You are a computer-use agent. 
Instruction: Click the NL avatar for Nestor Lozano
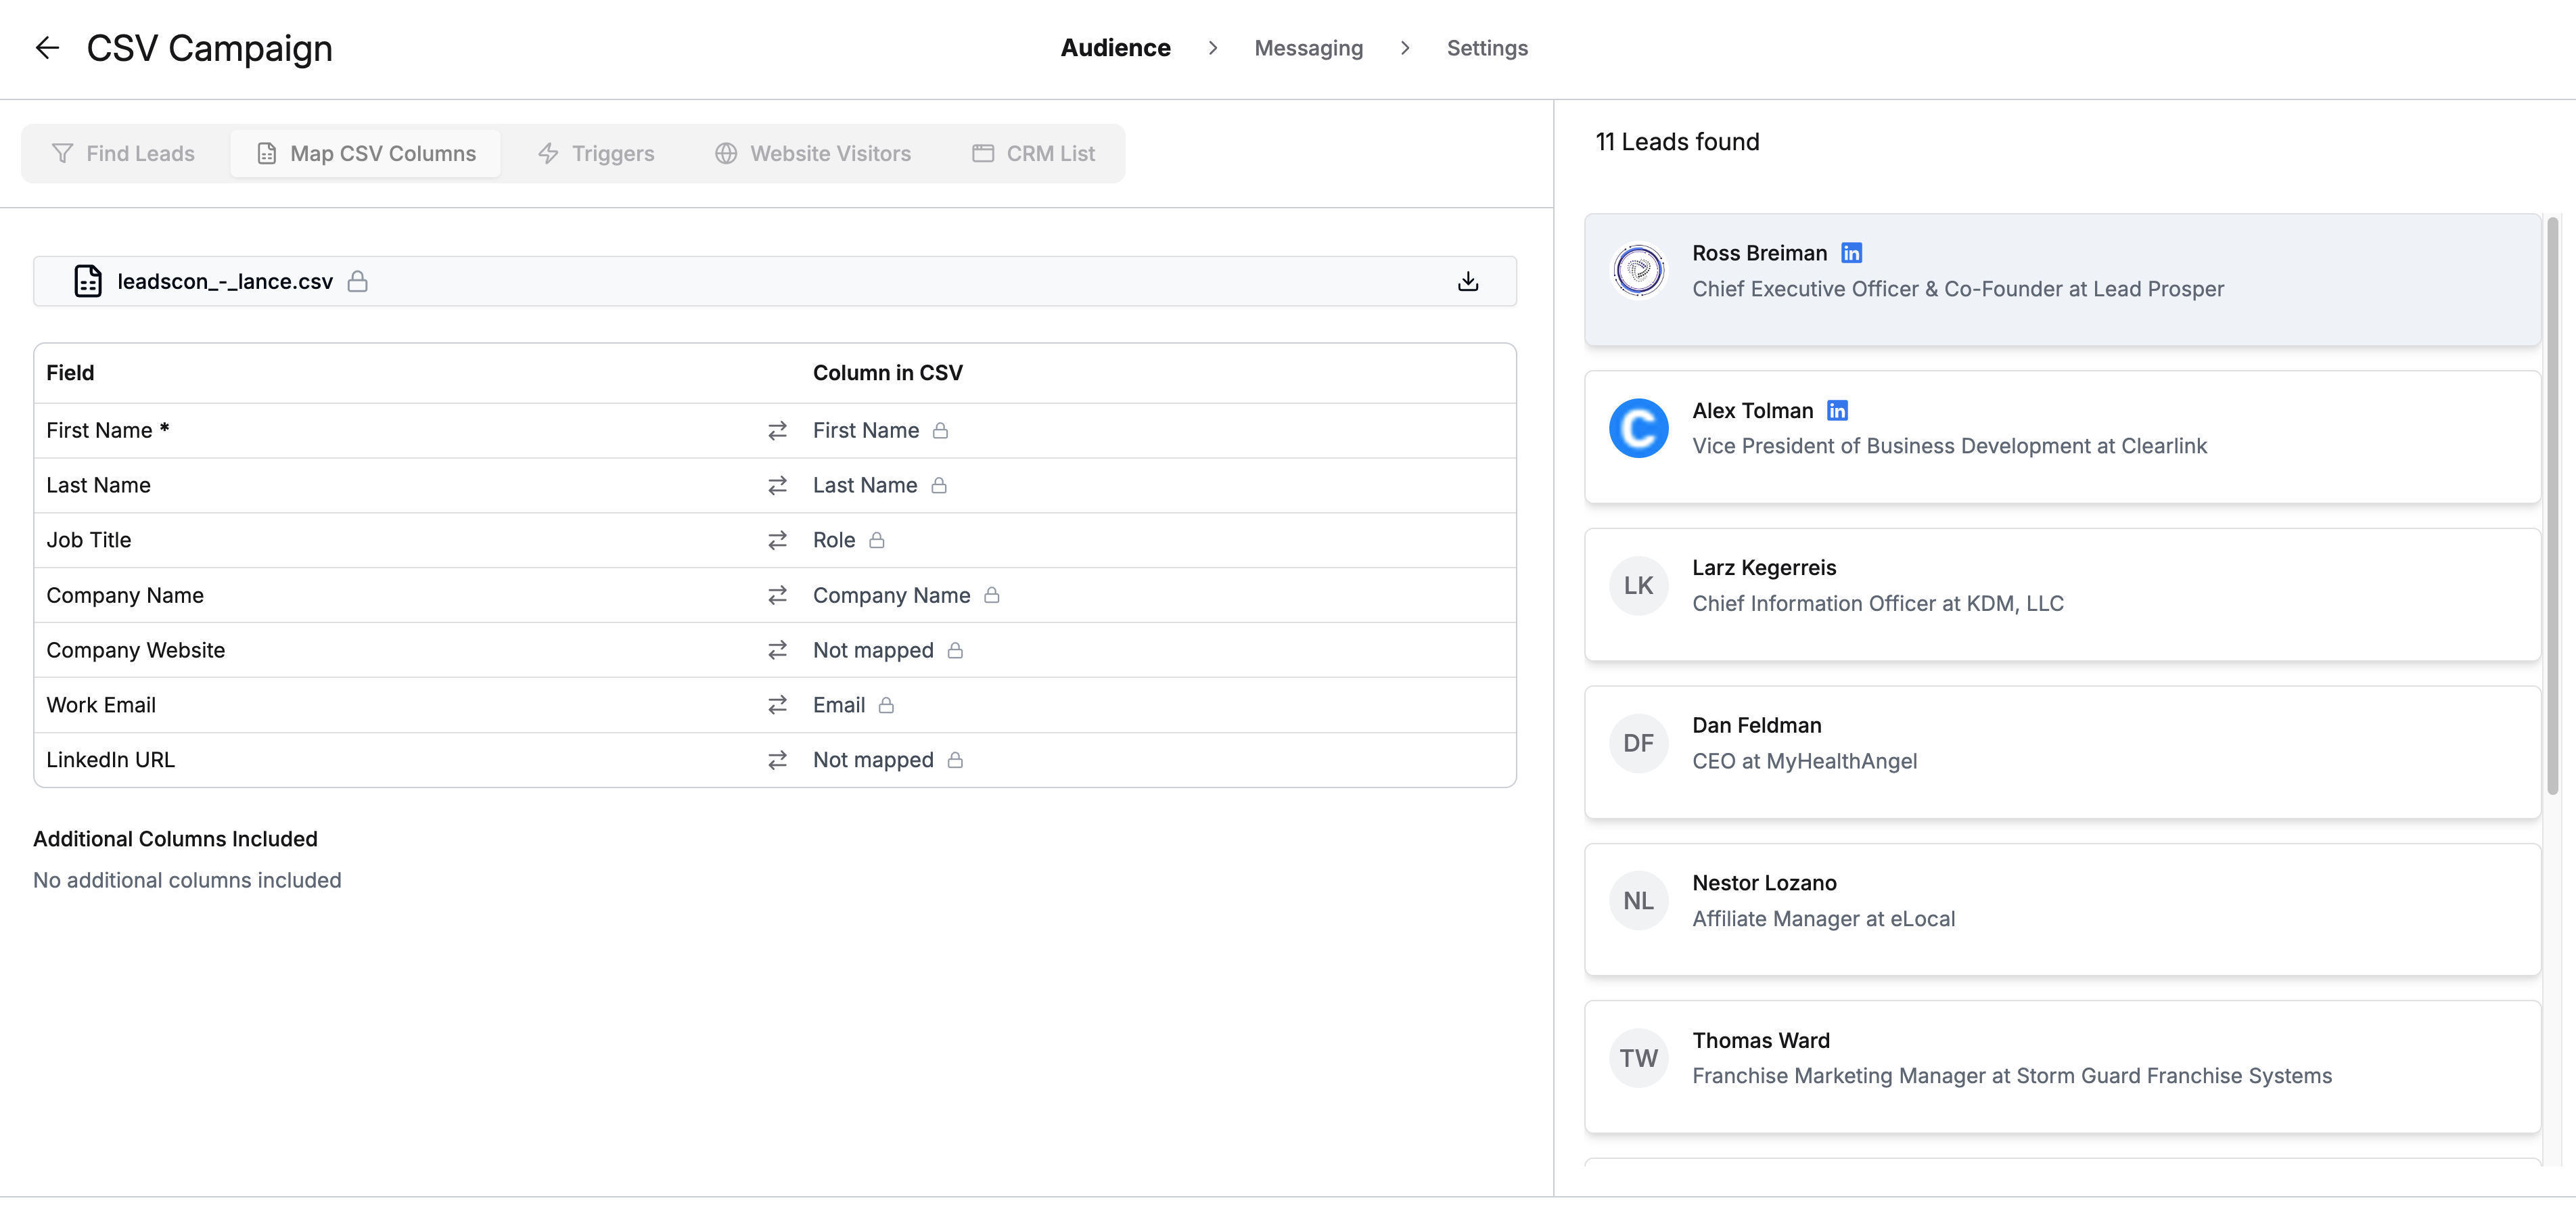click(1639, 901)
